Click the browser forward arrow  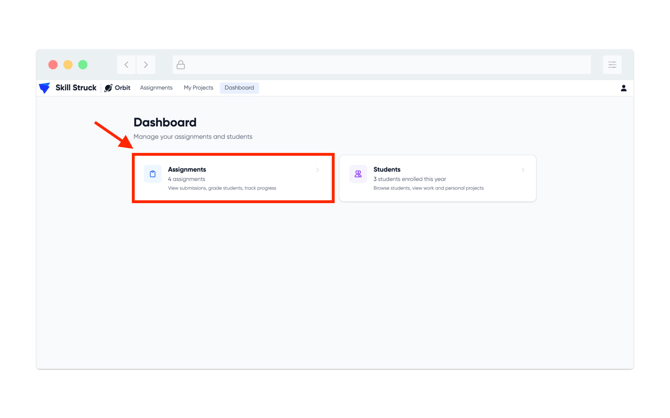pyautogui.click(x=146, y=65)
